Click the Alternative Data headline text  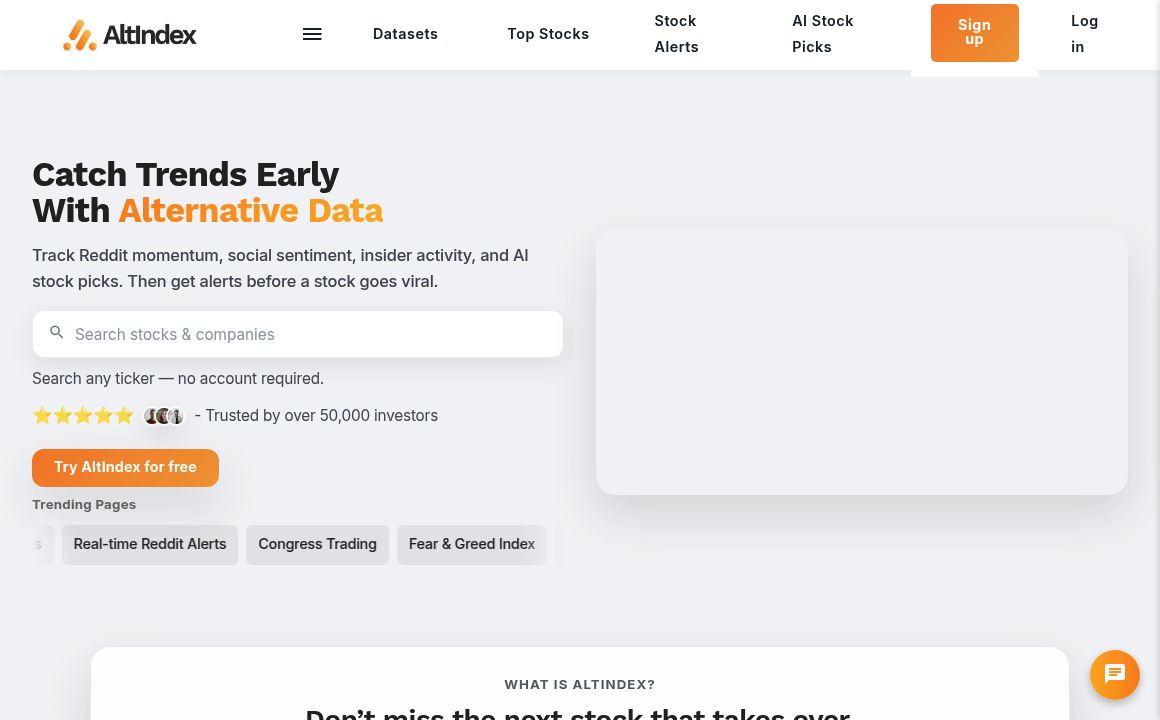pyautogui.click(x=250, y=211)
